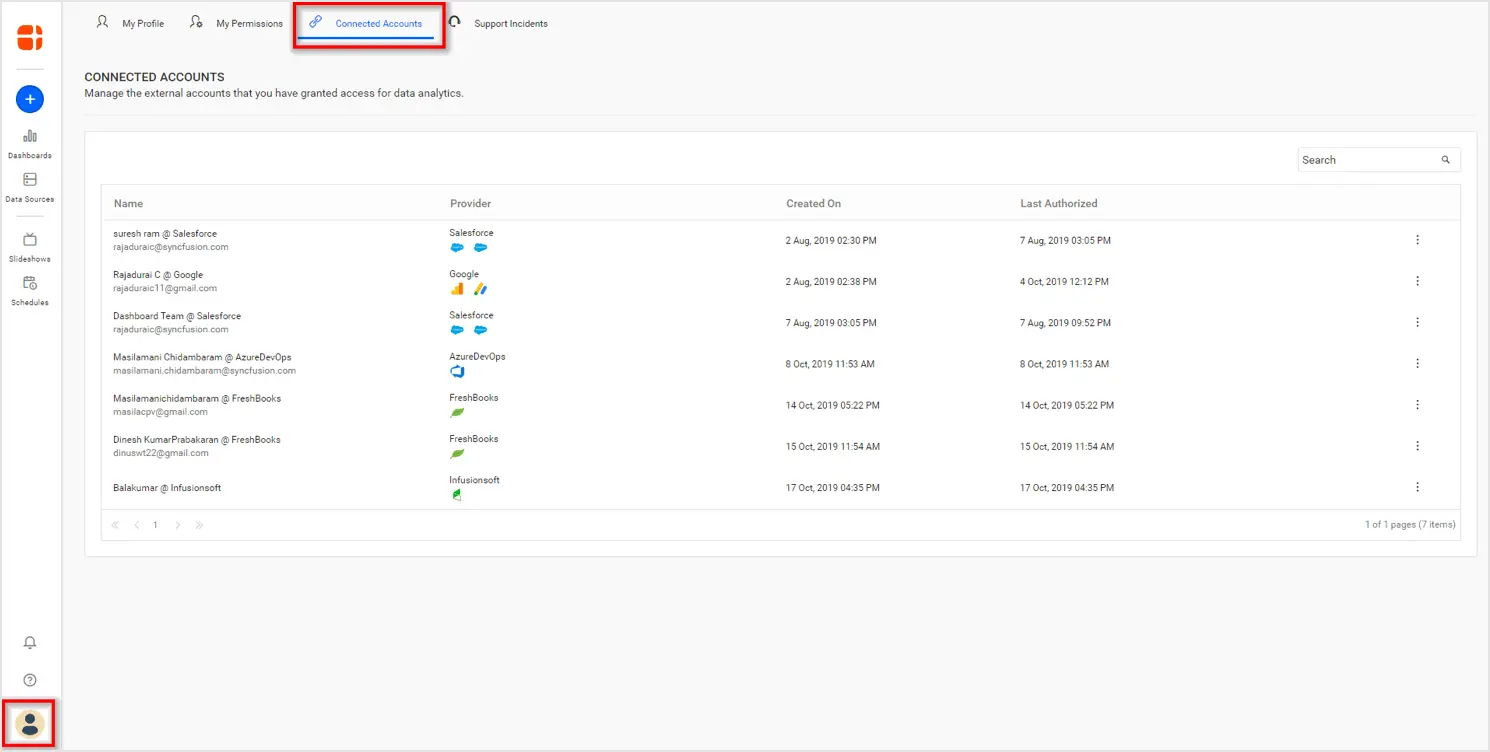
Task: Switch to the My Permissions tab
Action: (x=237, y=23)
